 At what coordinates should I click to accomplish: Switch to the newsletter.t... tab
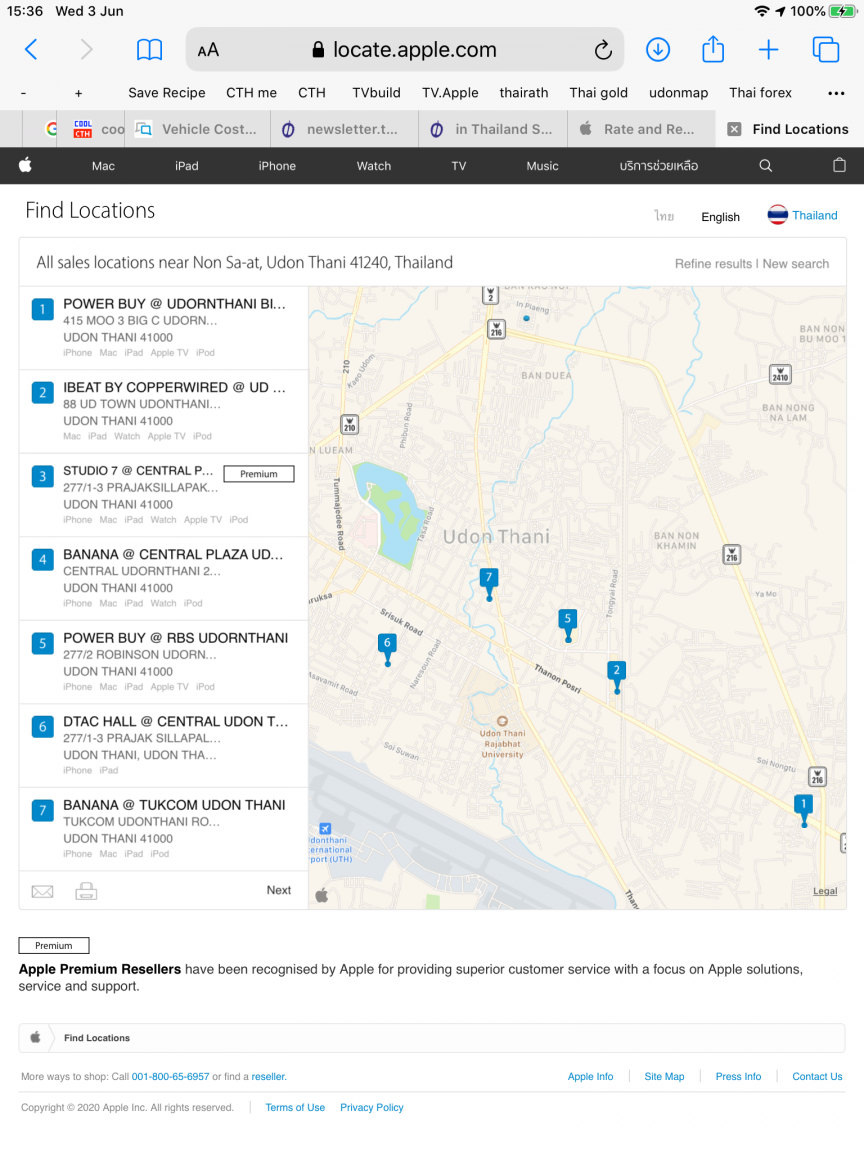pyautogui.click(x=345, y=129)
